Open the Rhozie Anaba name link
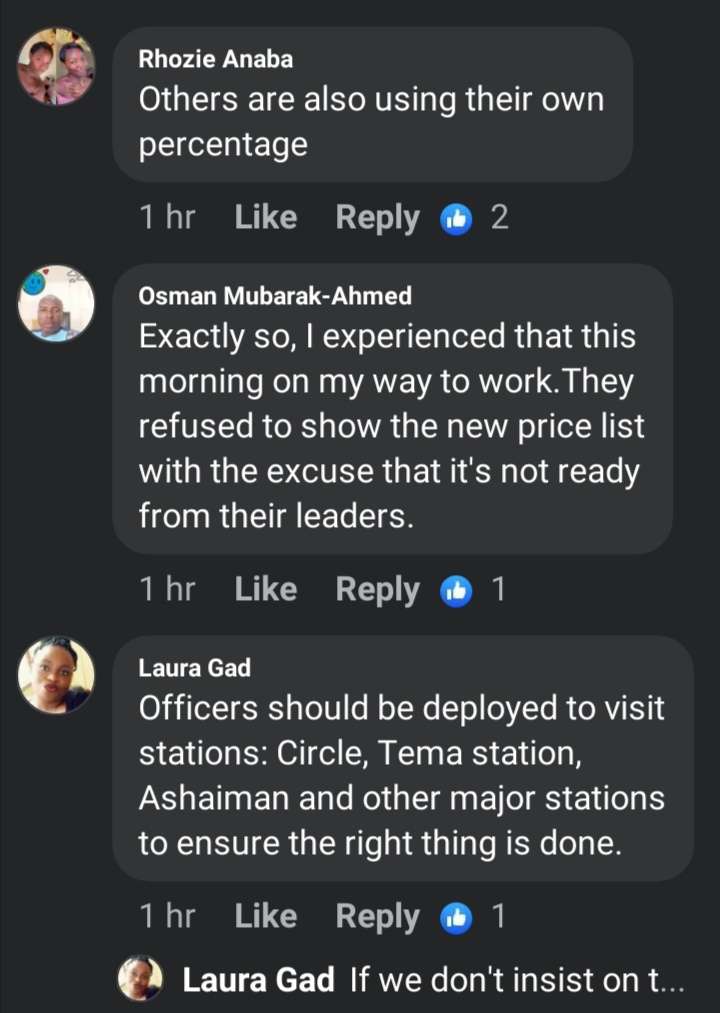Viewport: 720px width, 1013px height. [x=216, y=59]
